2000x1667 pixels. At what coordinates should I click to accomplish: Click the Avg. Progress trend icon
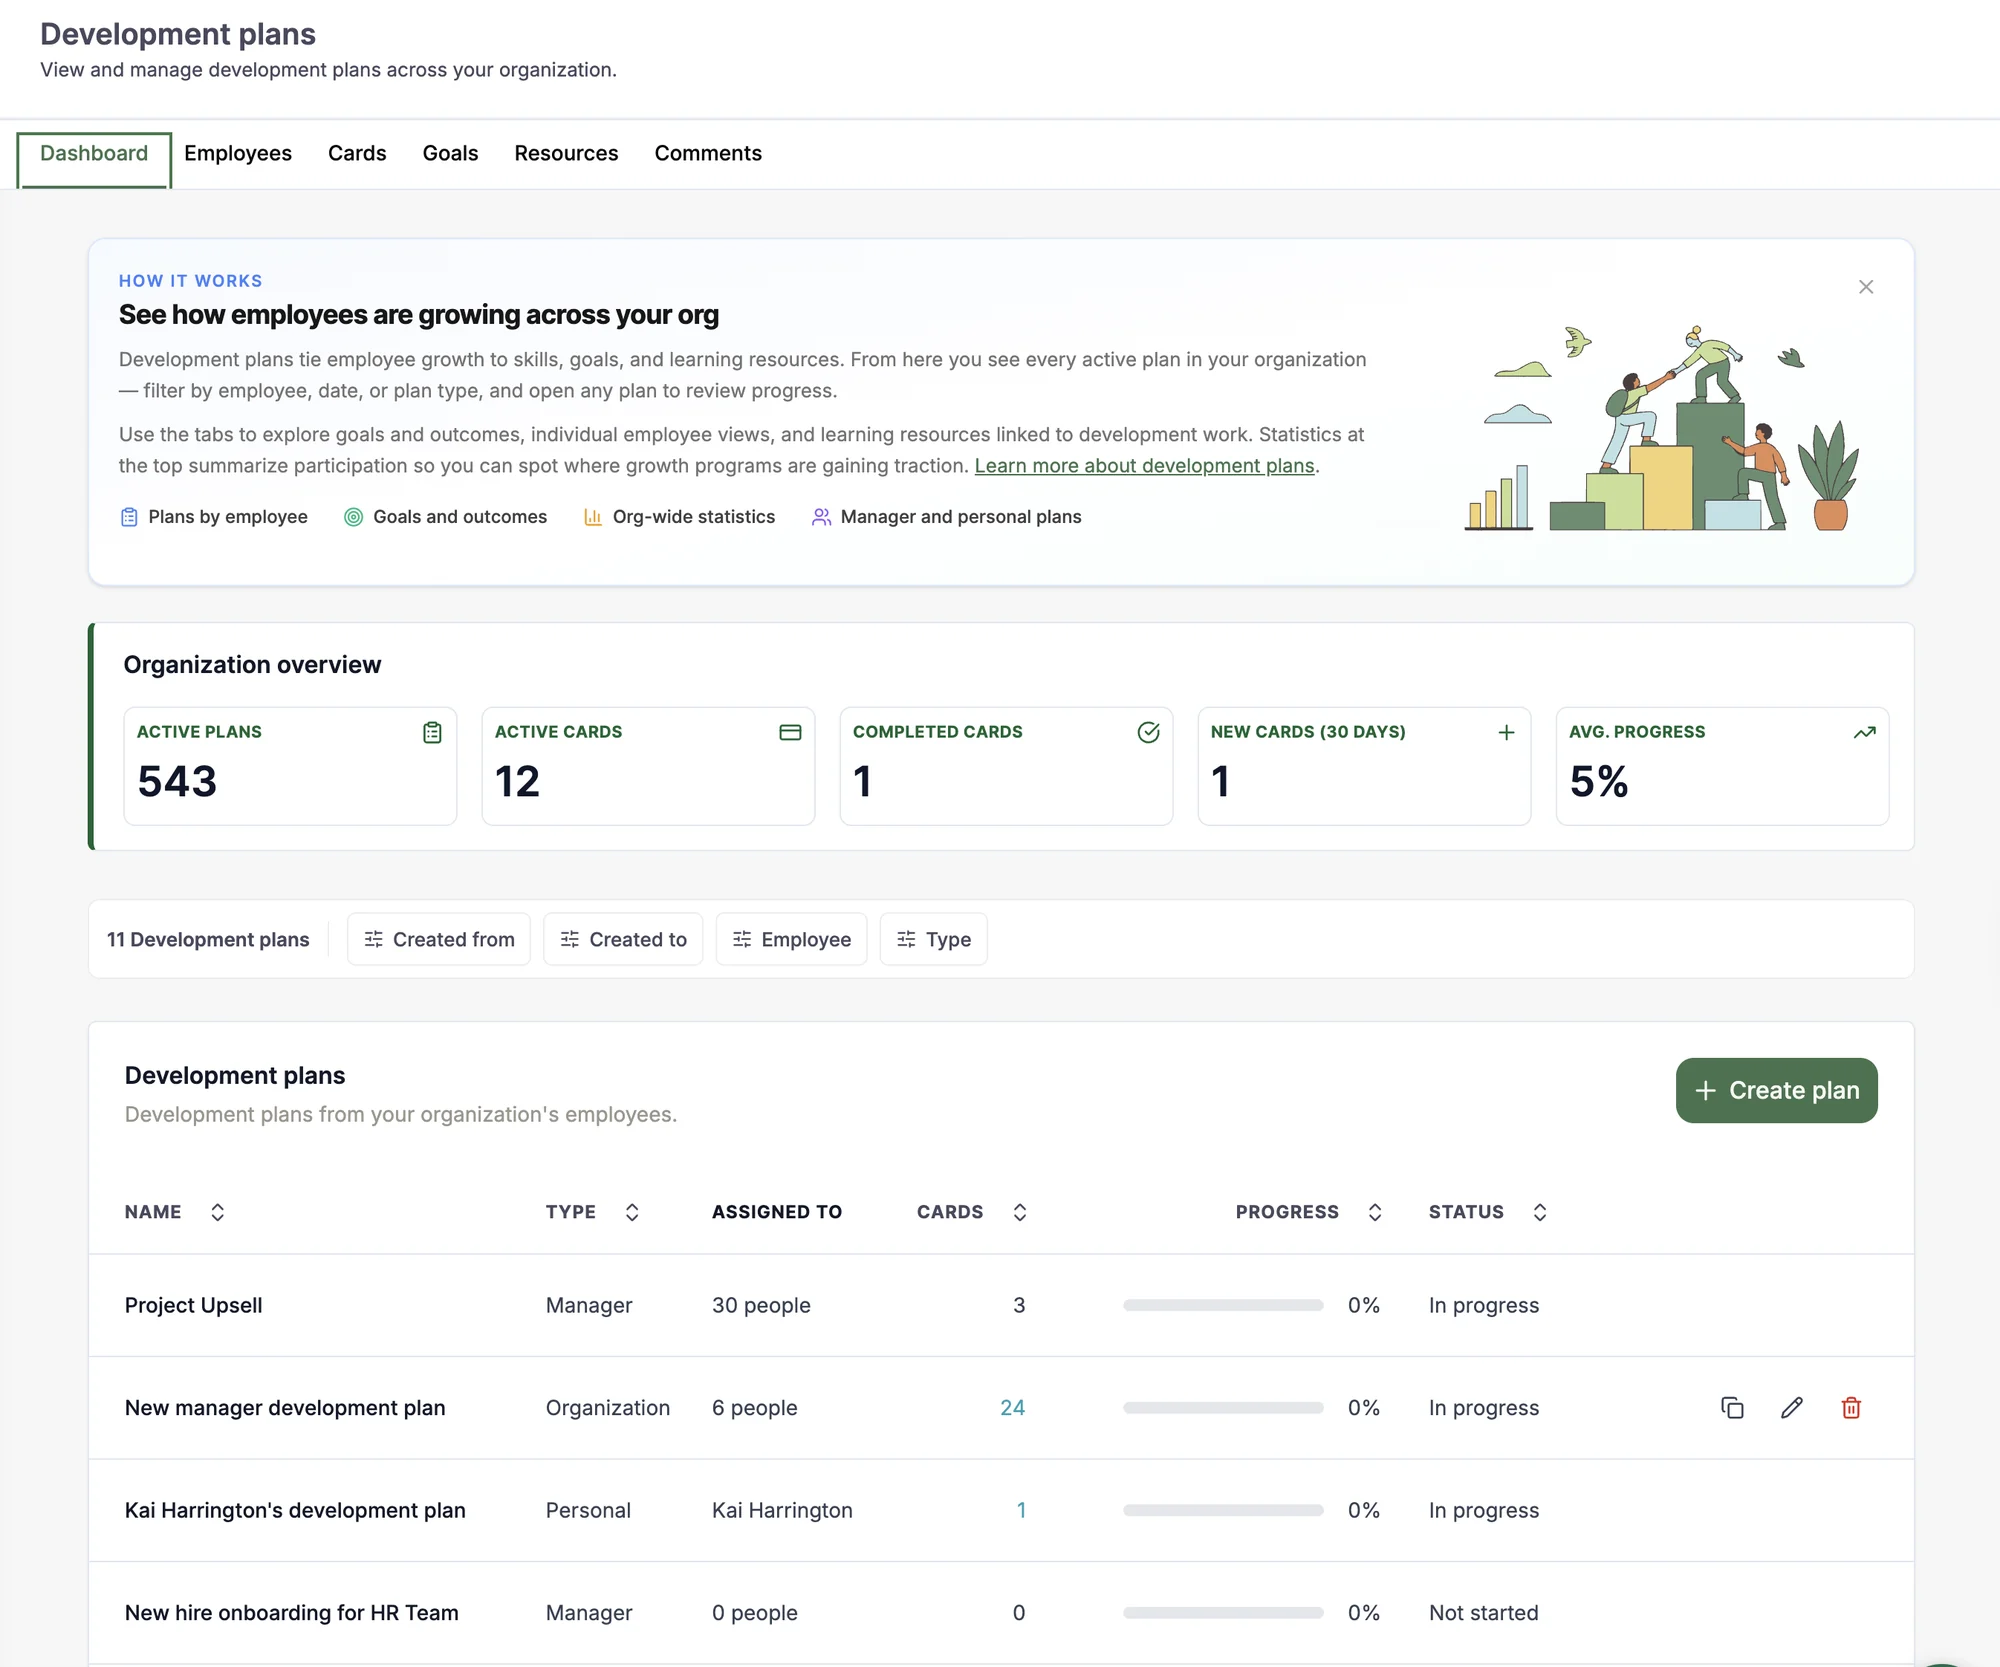click(1864, 733)
